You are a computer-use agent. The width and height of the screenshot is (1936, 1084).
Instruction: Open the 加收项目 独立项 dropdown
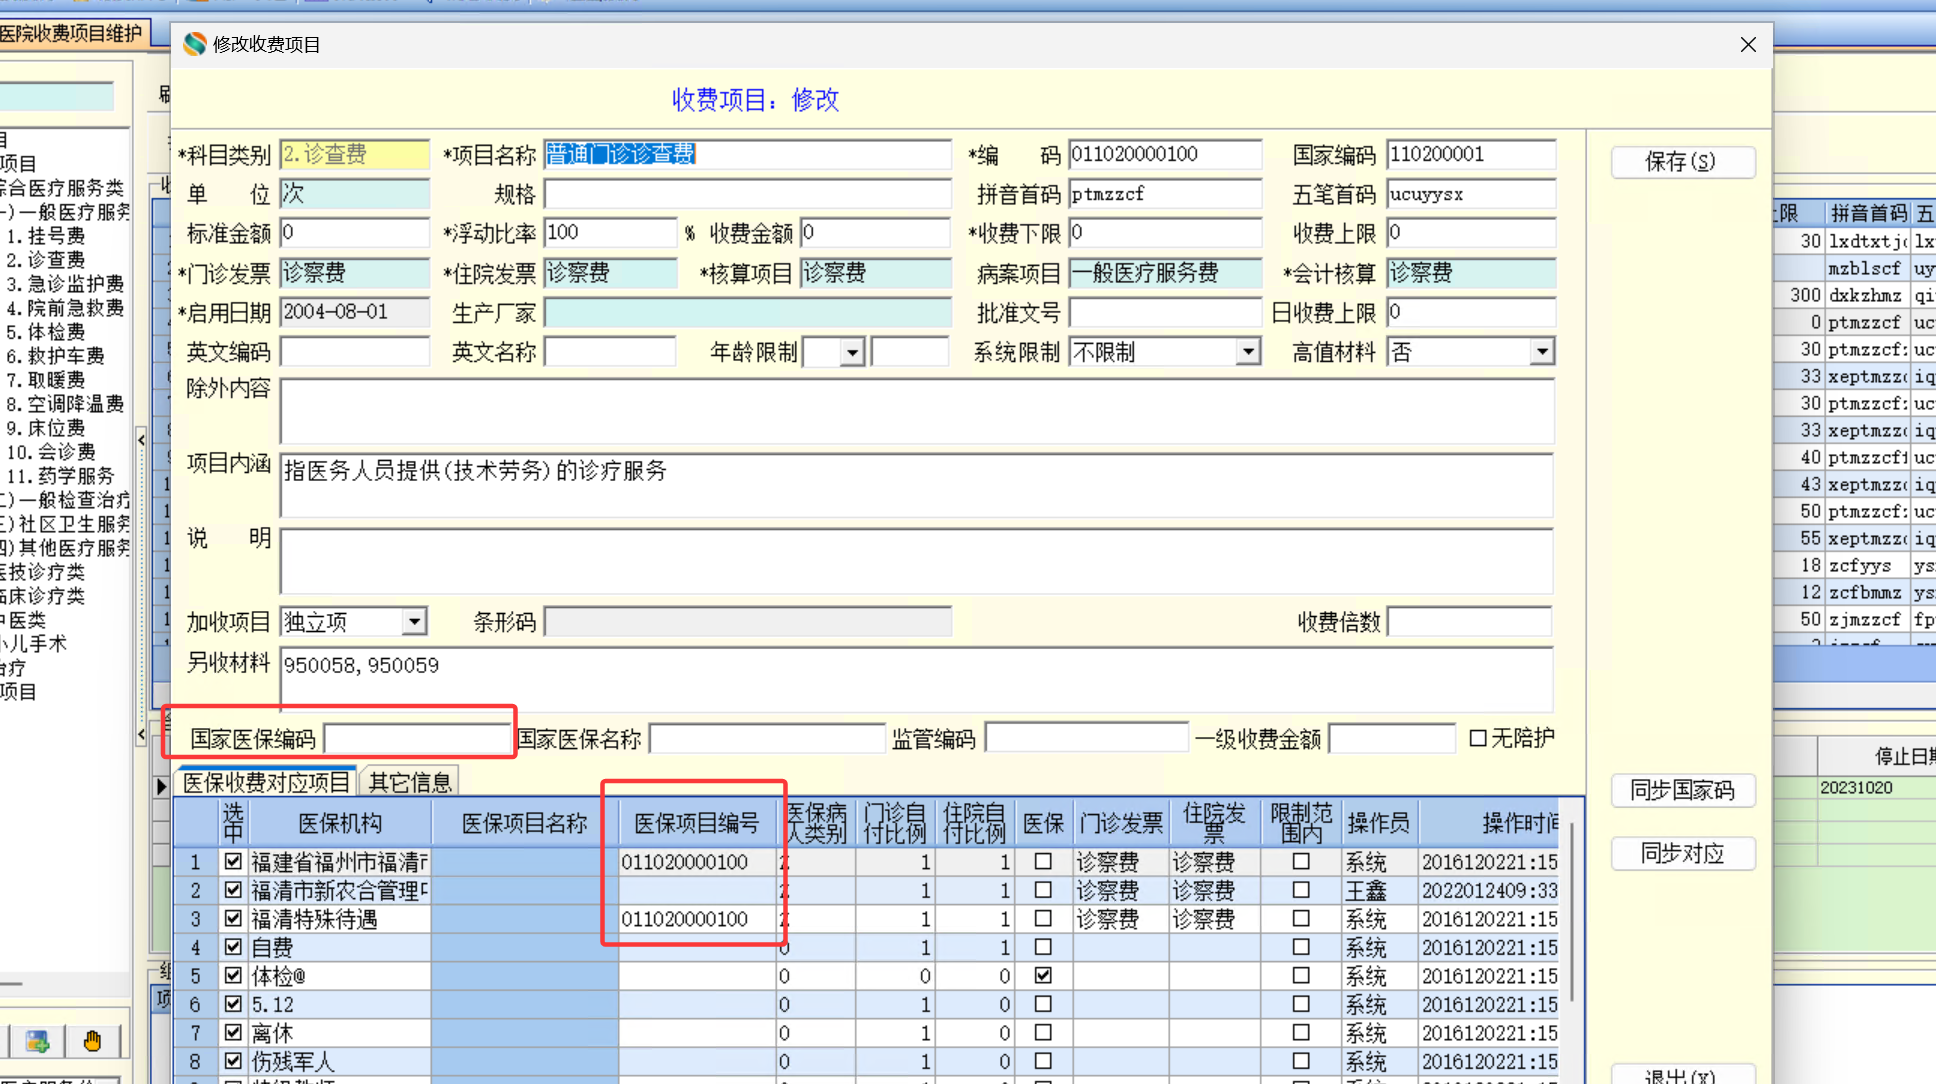coord(414,622)
